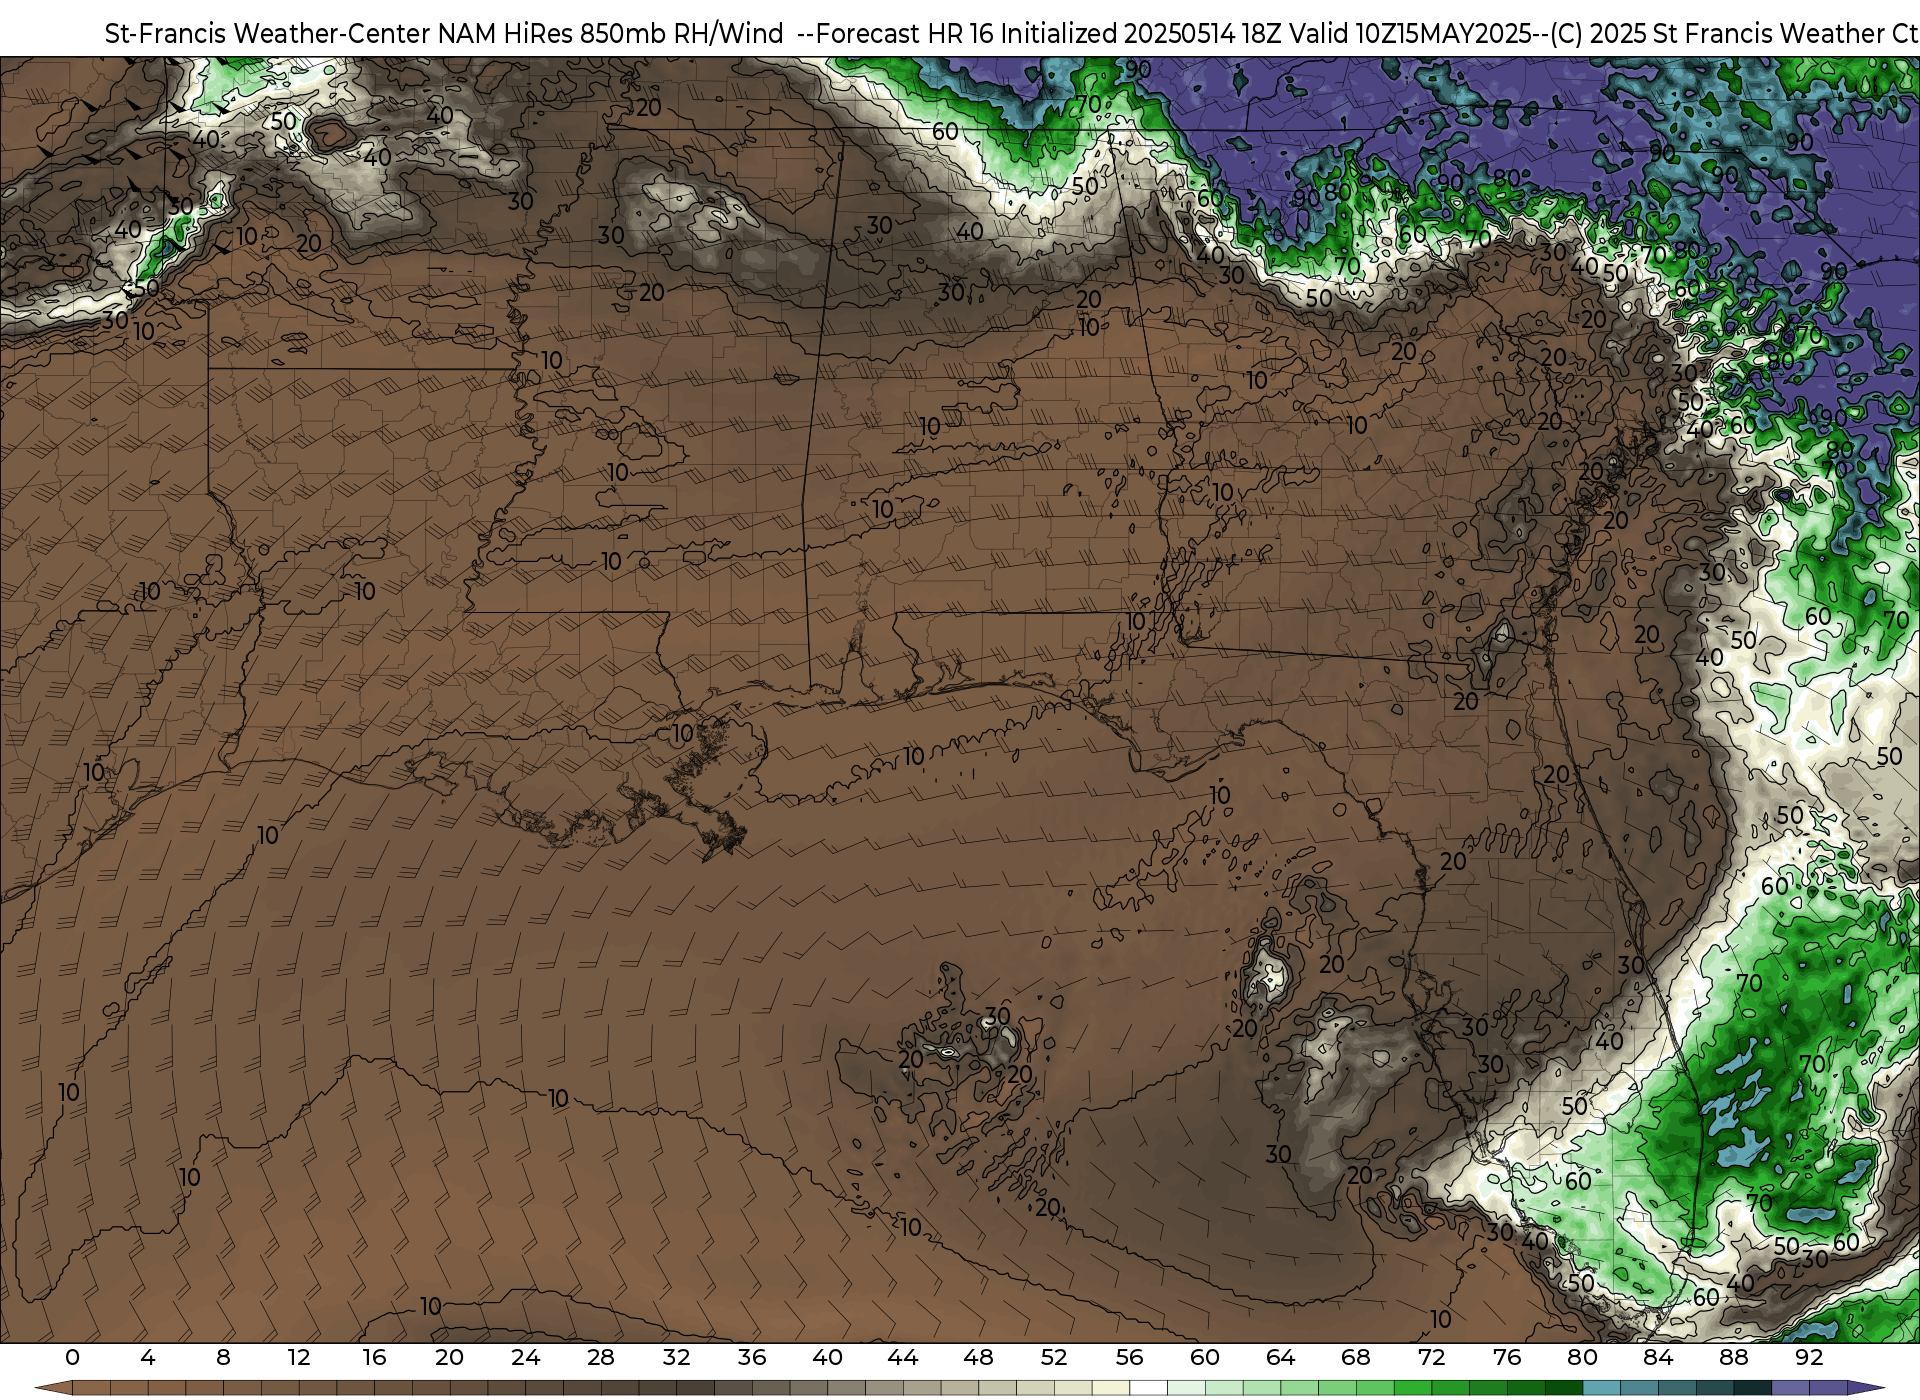
Task: Click the '44' legend scale label
Action: [902, 1357]
